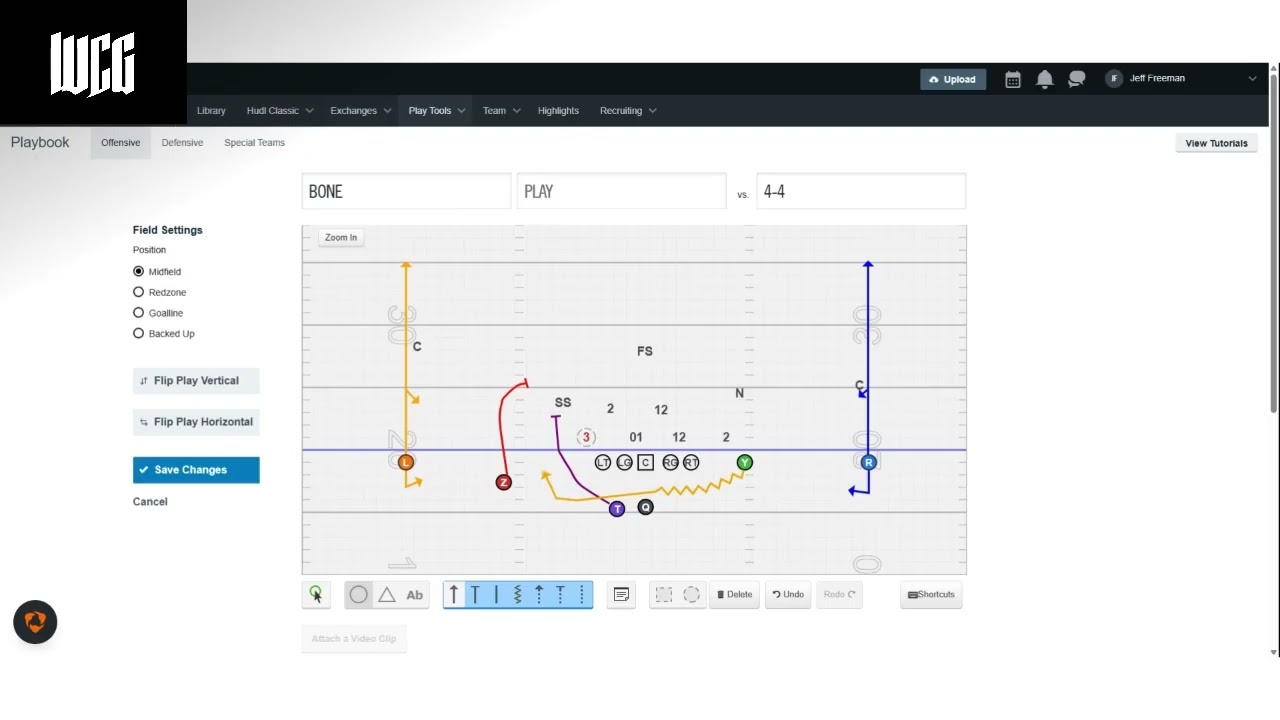This screenshot has width=1280, height=720.
Task: Select the SS defender label
Action: [563, 403]
